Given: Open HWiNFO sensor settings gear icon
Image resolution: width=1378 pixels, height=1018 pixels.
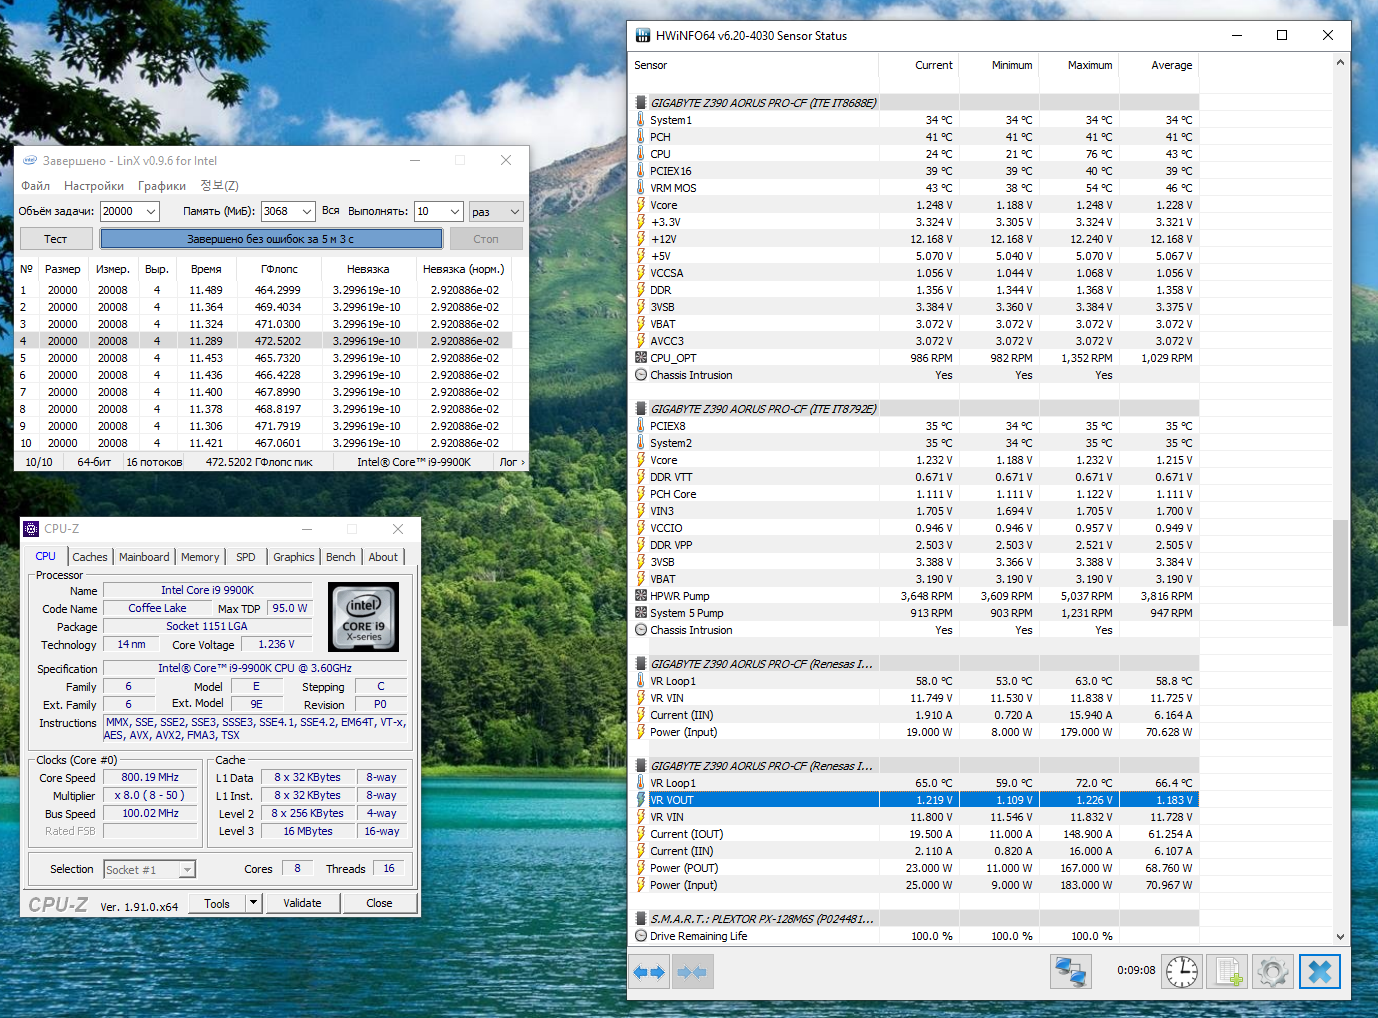Looking at the screenshot, I should tap(1273, 972).
